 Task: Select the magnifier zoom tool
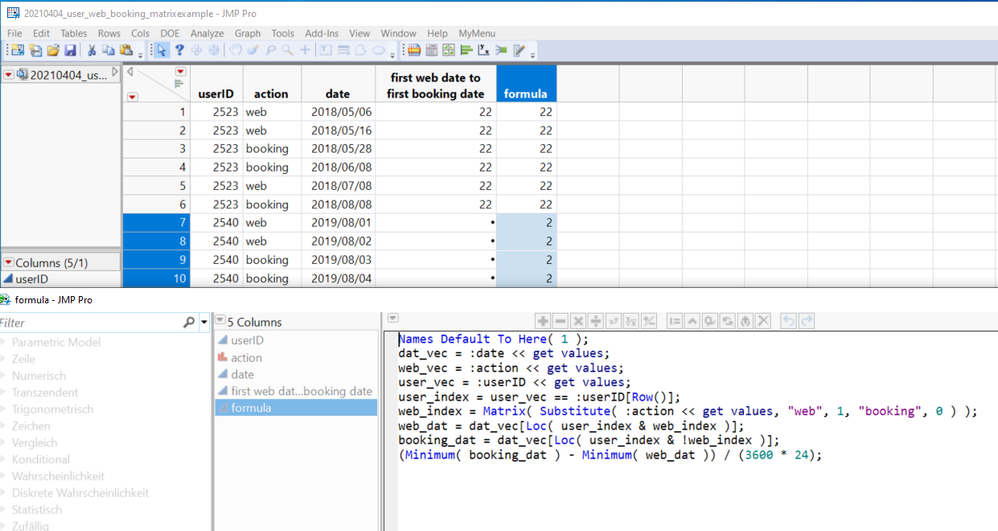[x=288, y=51]
